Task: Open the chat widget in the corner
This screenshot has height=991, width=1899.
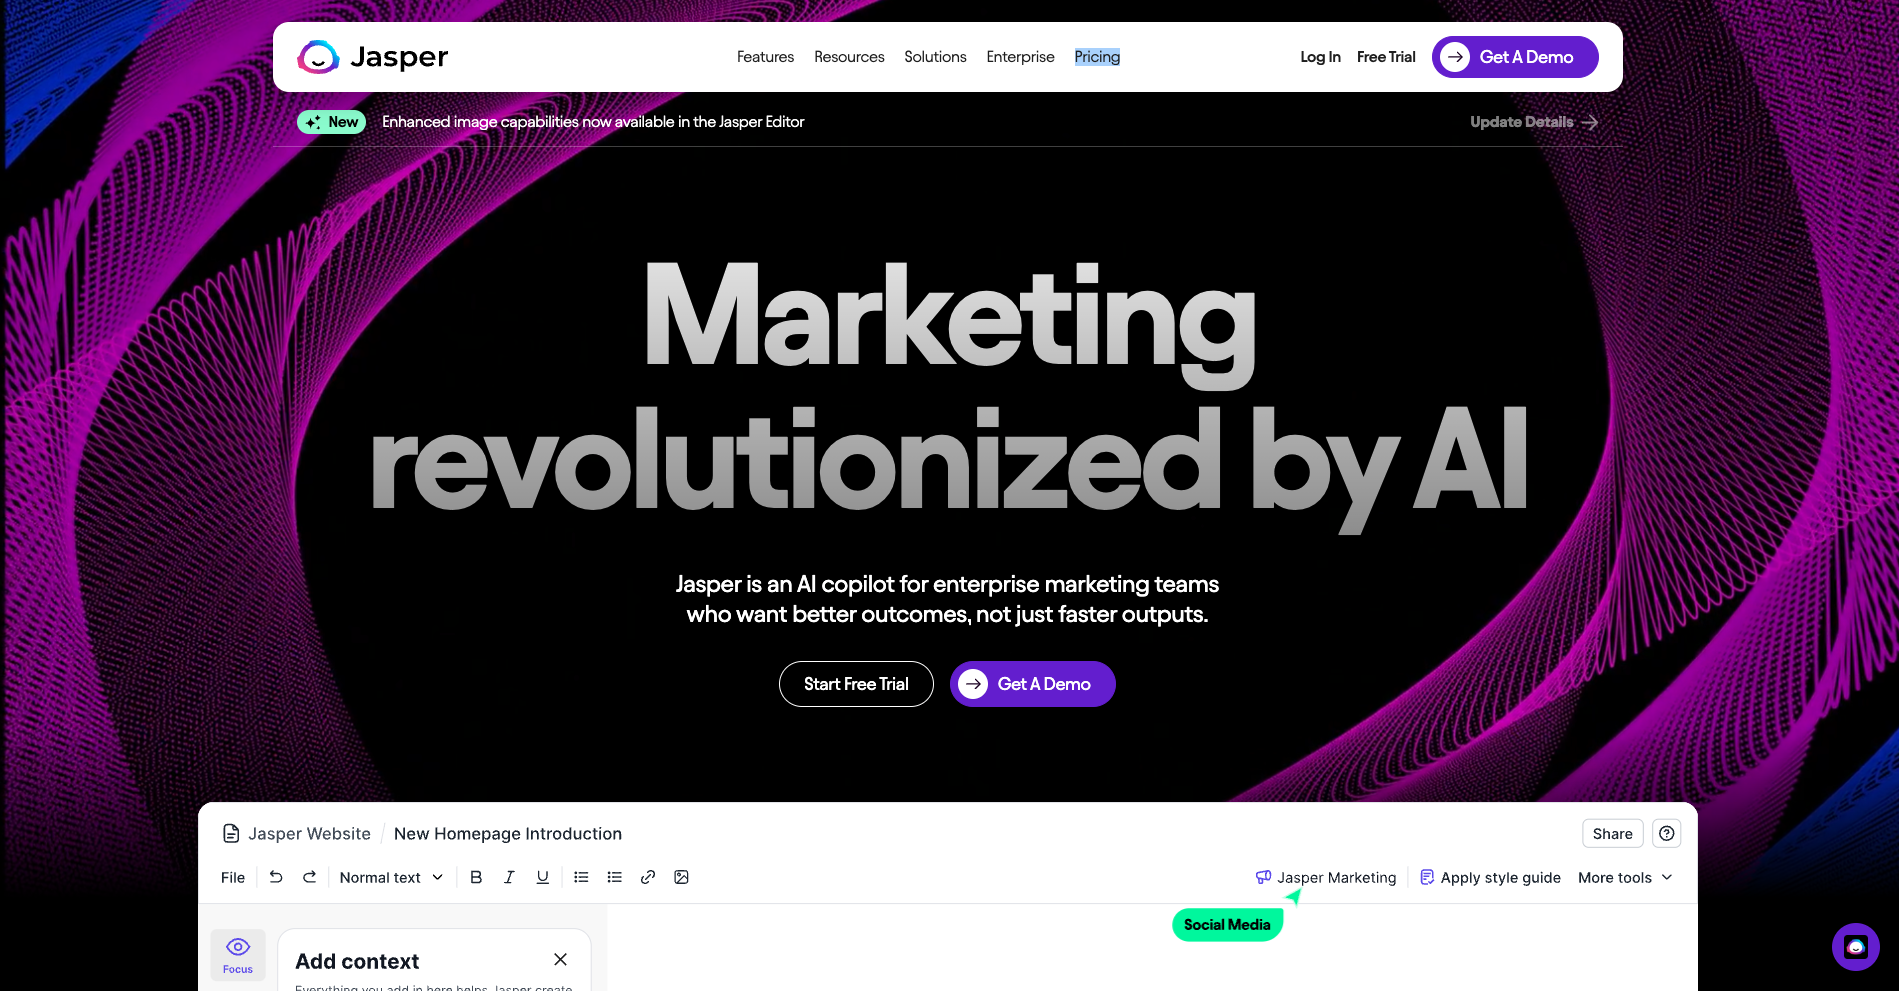Action: pos(1855,946)
